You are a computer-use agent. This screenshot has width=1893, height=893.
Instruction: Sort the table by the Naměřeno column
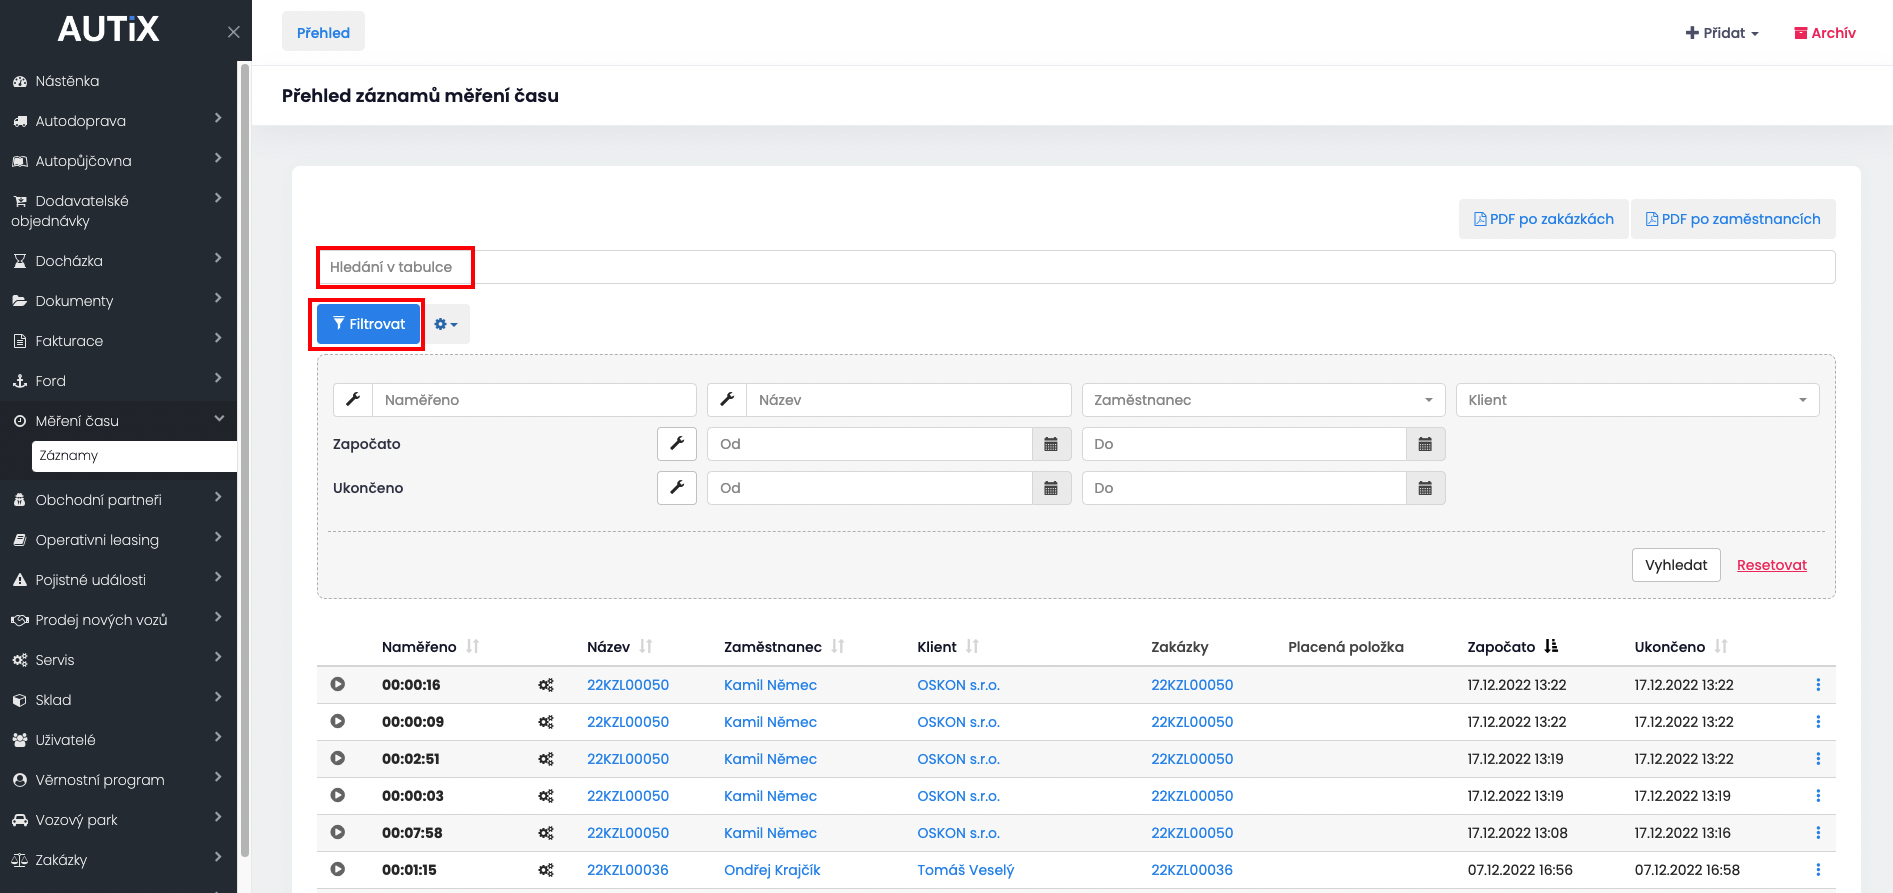click(473, 647)
